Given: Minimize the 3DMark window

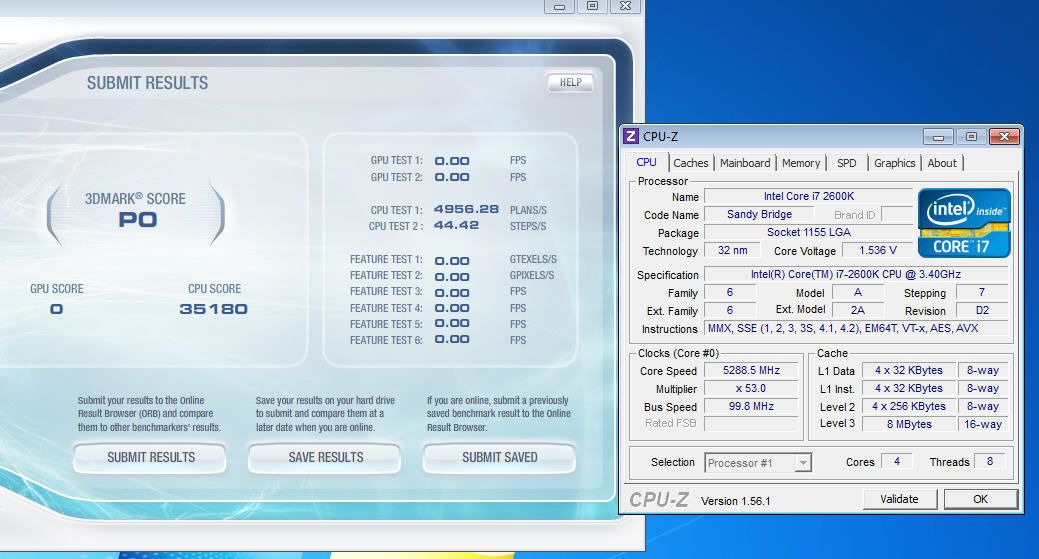Looking at the screenshot, I should click(x=559, y=6).
